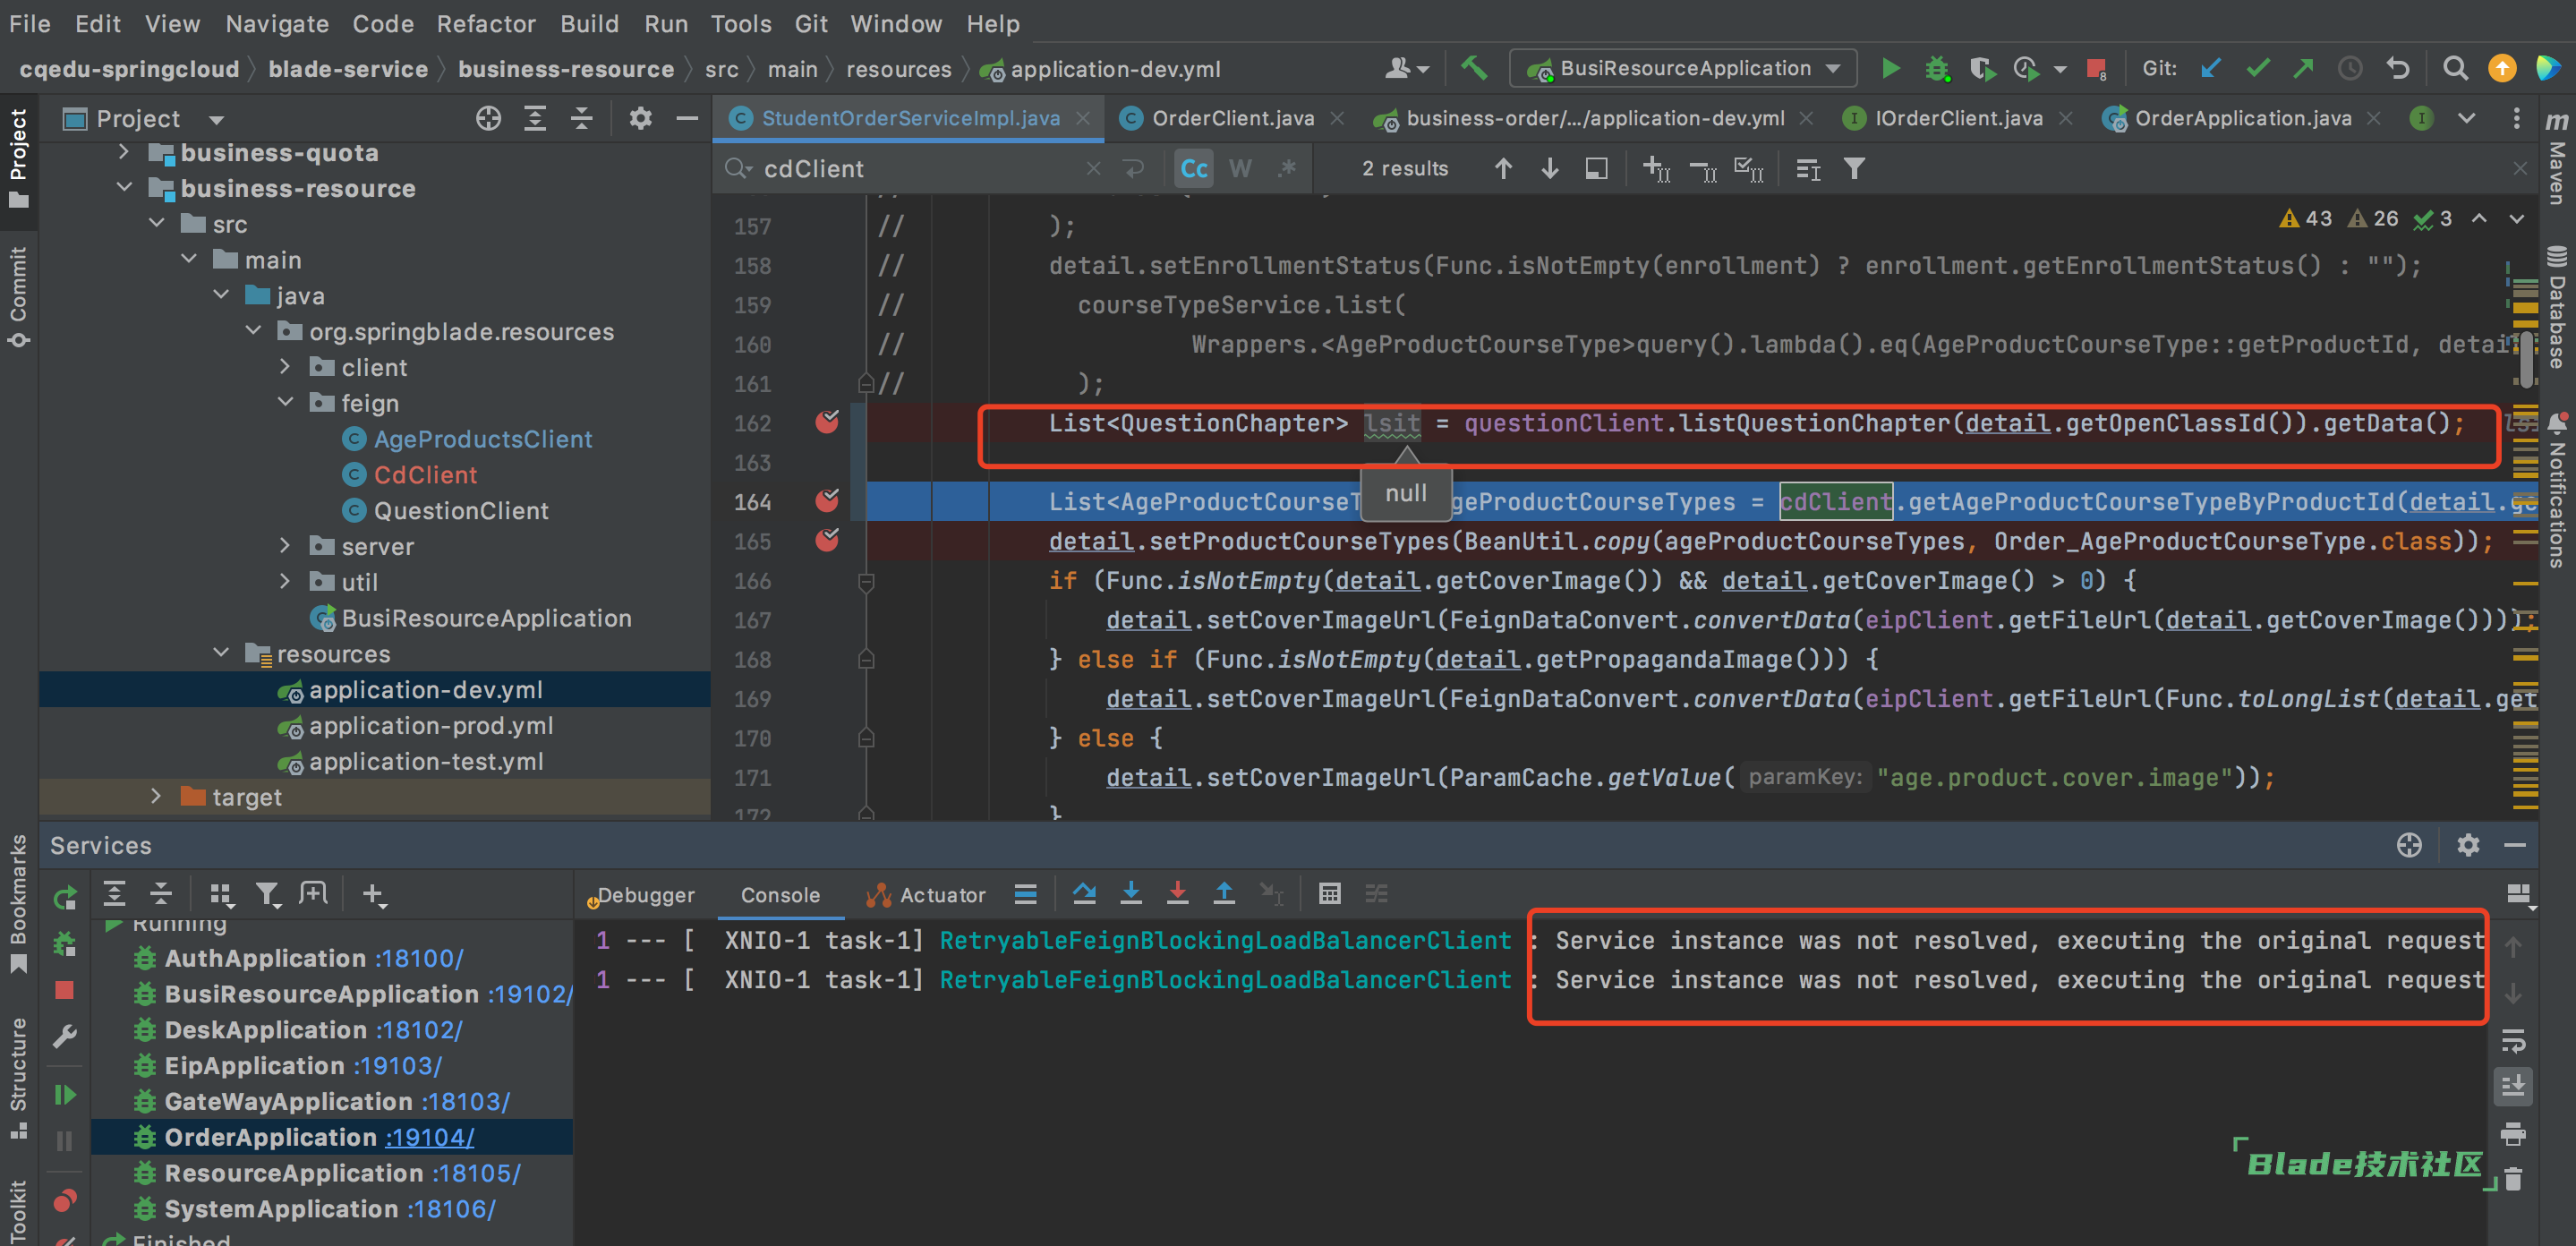
Task: Stop the running process in the top toolbar
Action: click(2096, 68)
